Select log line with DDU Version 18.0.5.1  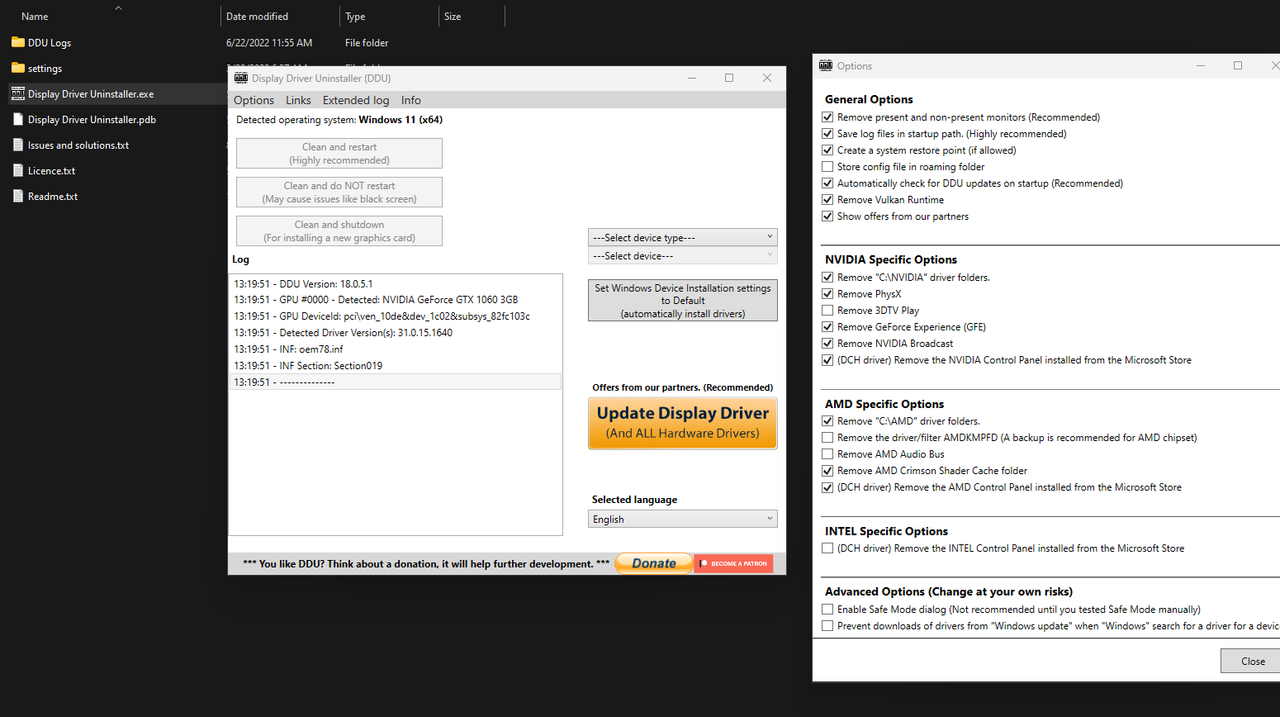395,284
